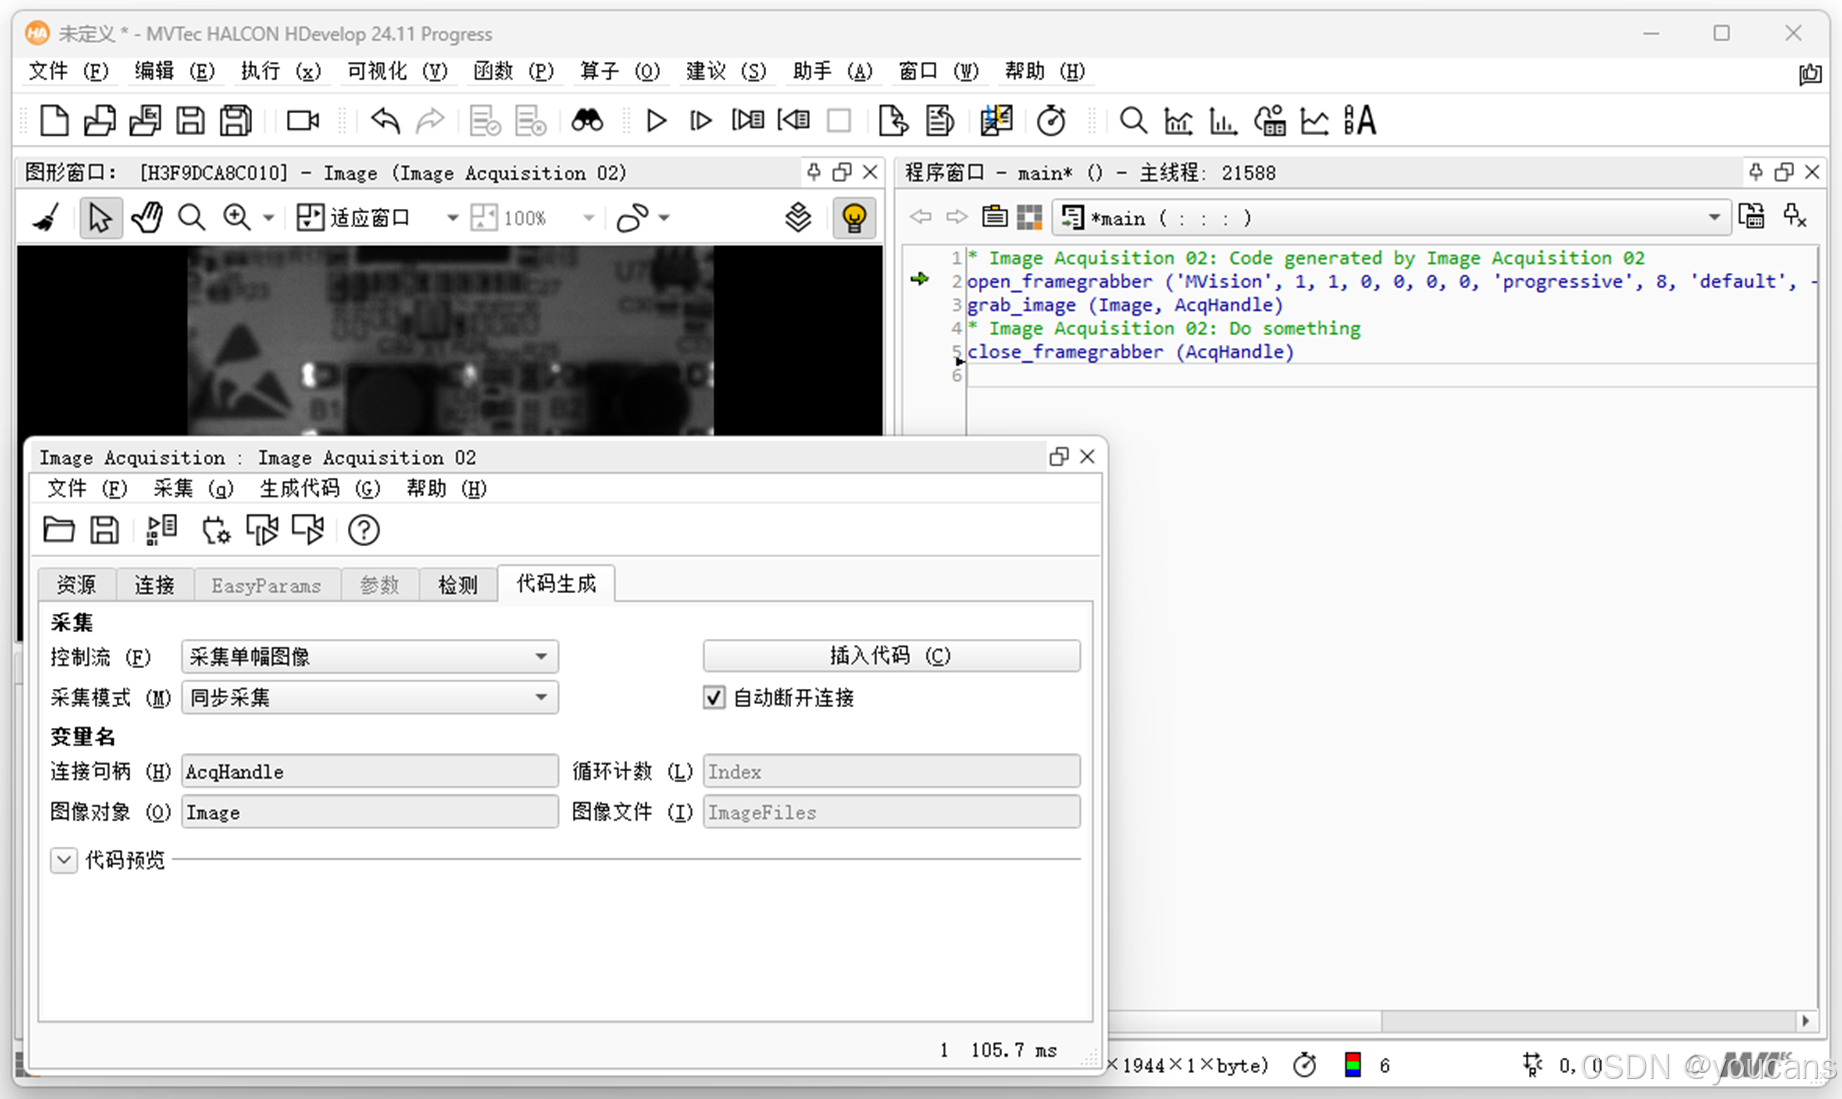Click the Step Over icon

coord(701,121)
